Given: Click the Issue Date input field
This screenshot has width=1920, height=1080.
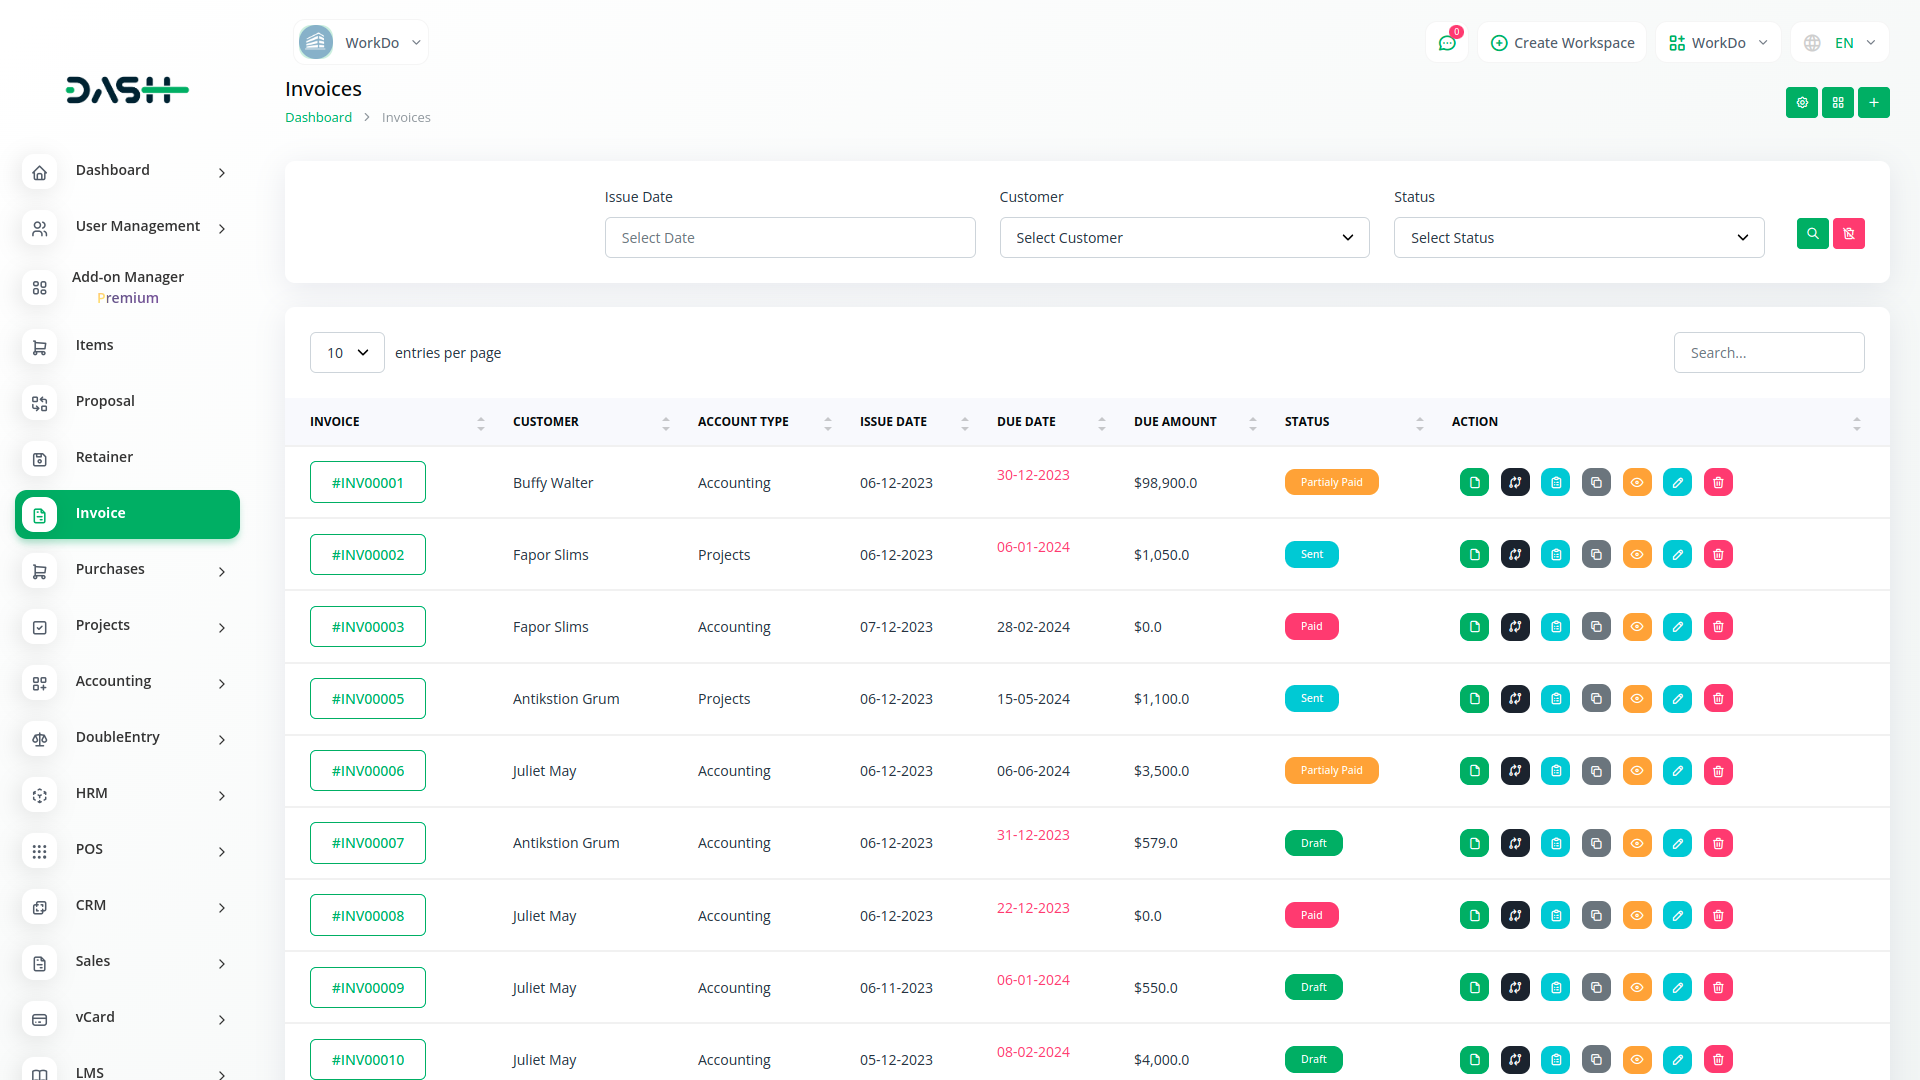Looking at the screenshot, I should pos(789,238).
